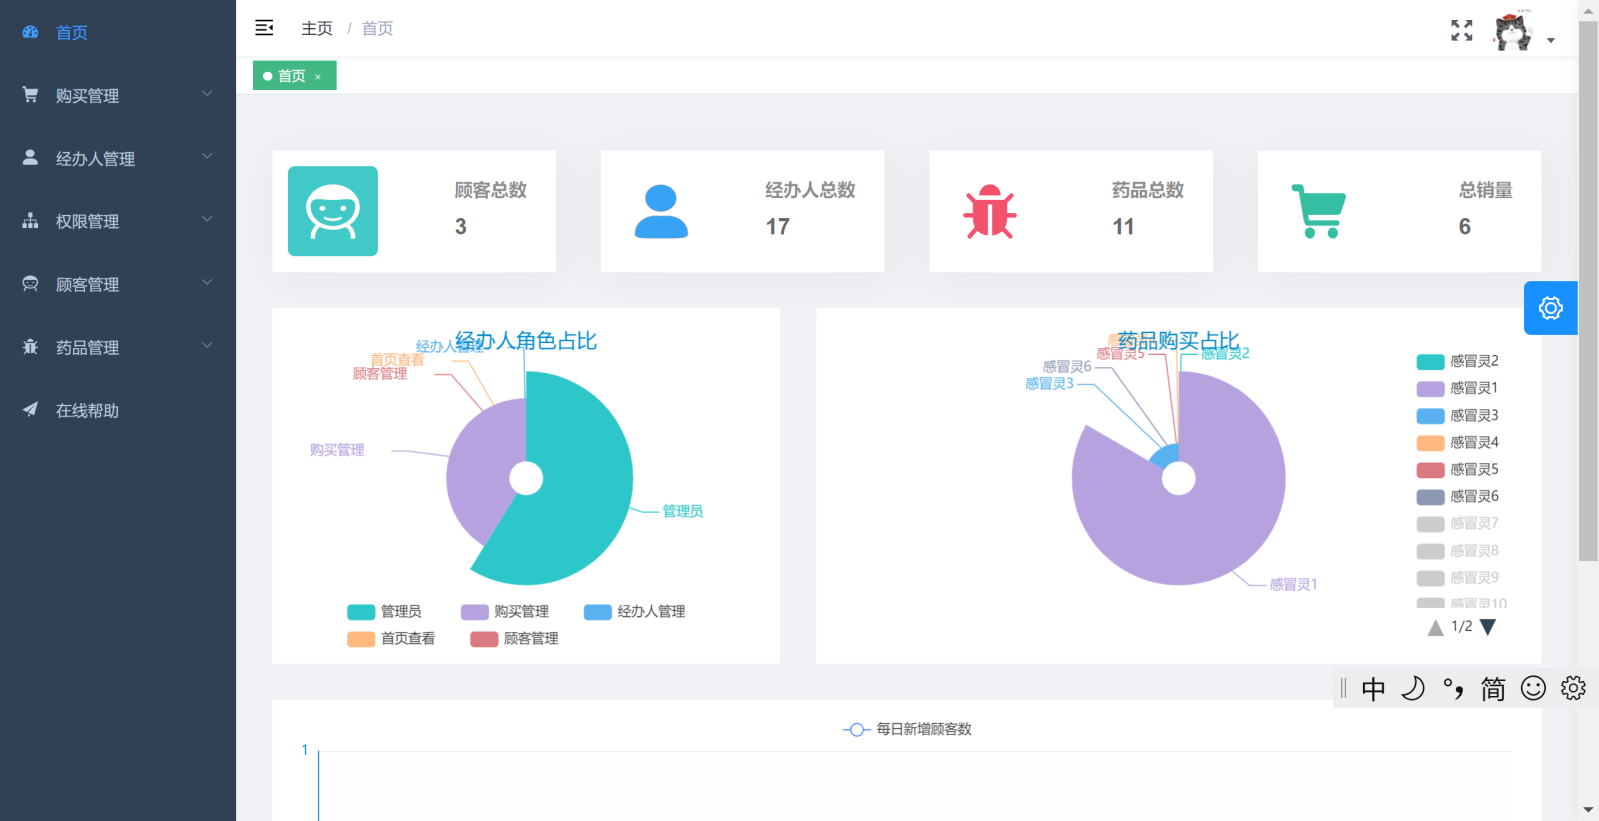Expand the 药品管理 submenu chevron
Image resolution: width=1599 pixels, height=821 pixels.
click(x=207, y=346)
